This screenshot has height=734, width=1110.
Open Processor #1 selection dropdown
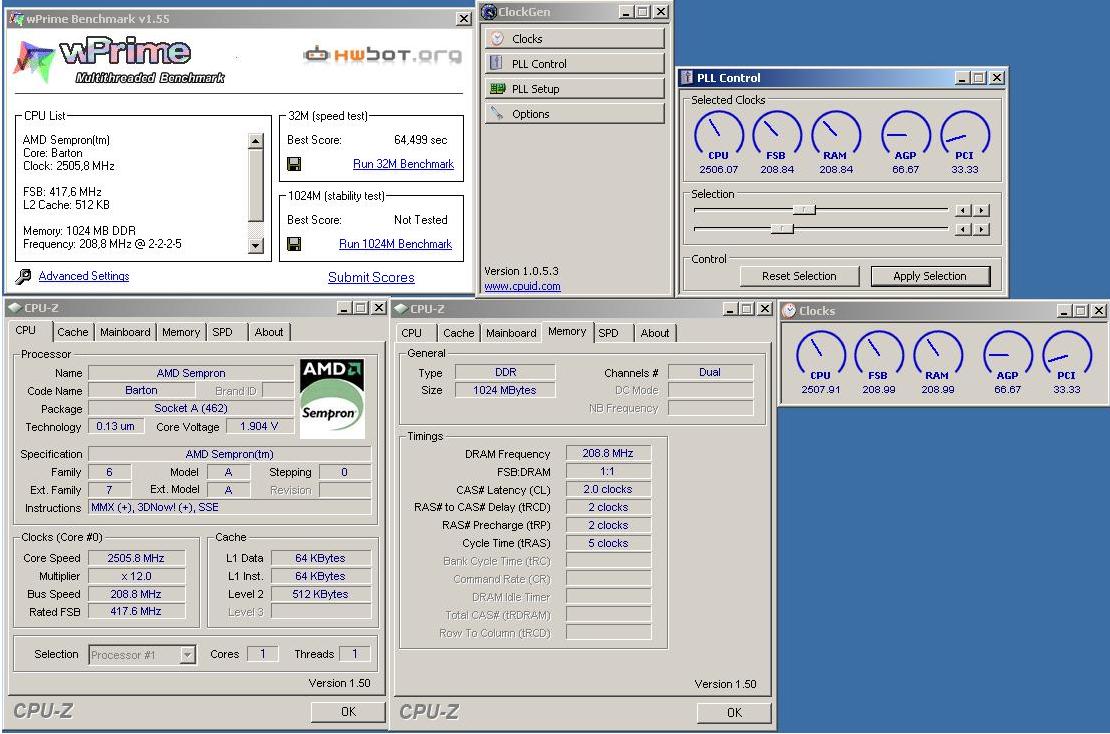tap(187, 655)
